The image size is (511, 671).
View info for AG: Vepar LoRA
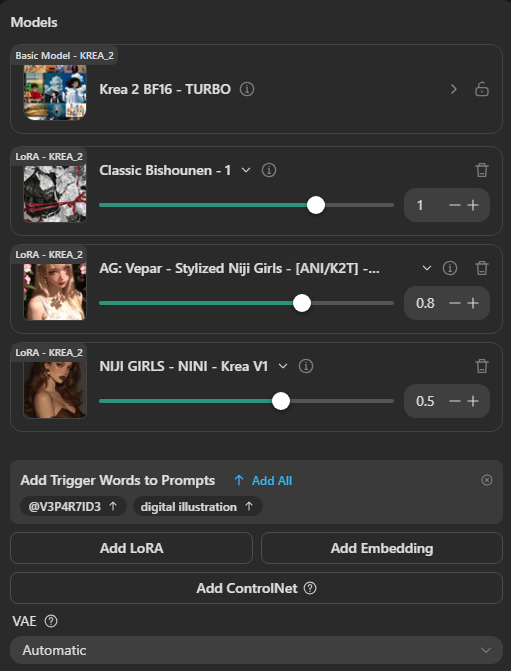(x=450, y=268)
